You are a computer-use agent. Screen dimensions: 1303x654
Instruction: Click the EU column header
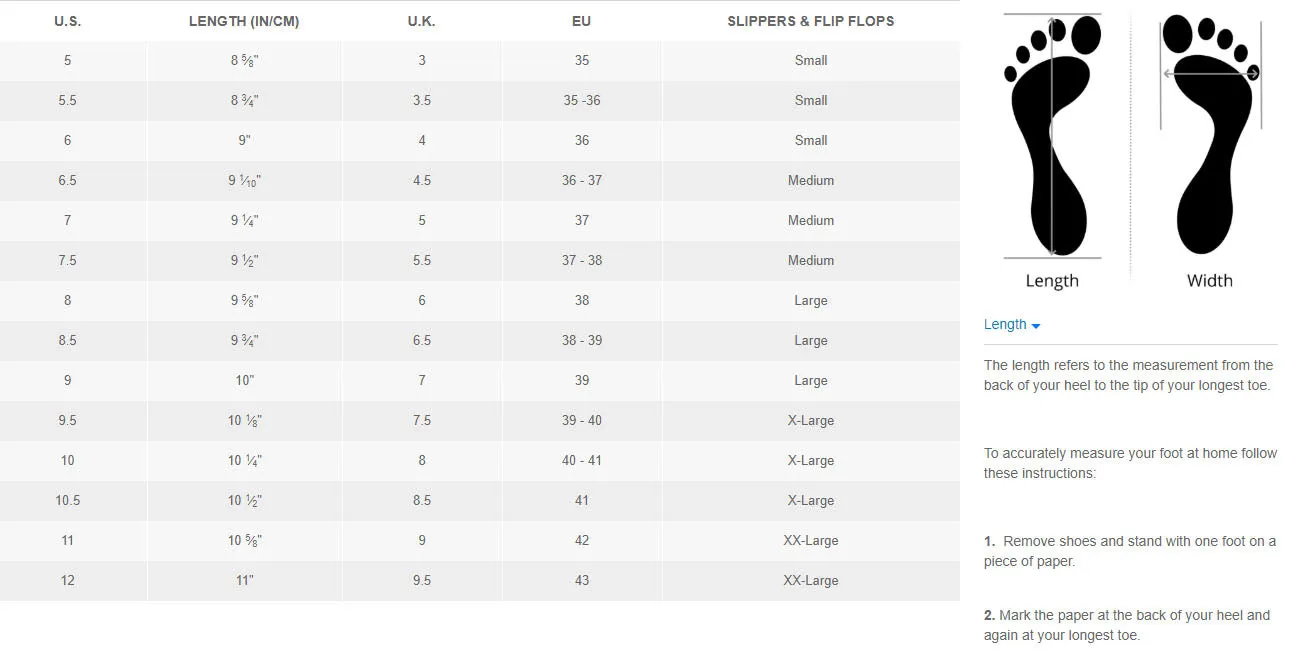pyautogui.click(x=582, y=21)
